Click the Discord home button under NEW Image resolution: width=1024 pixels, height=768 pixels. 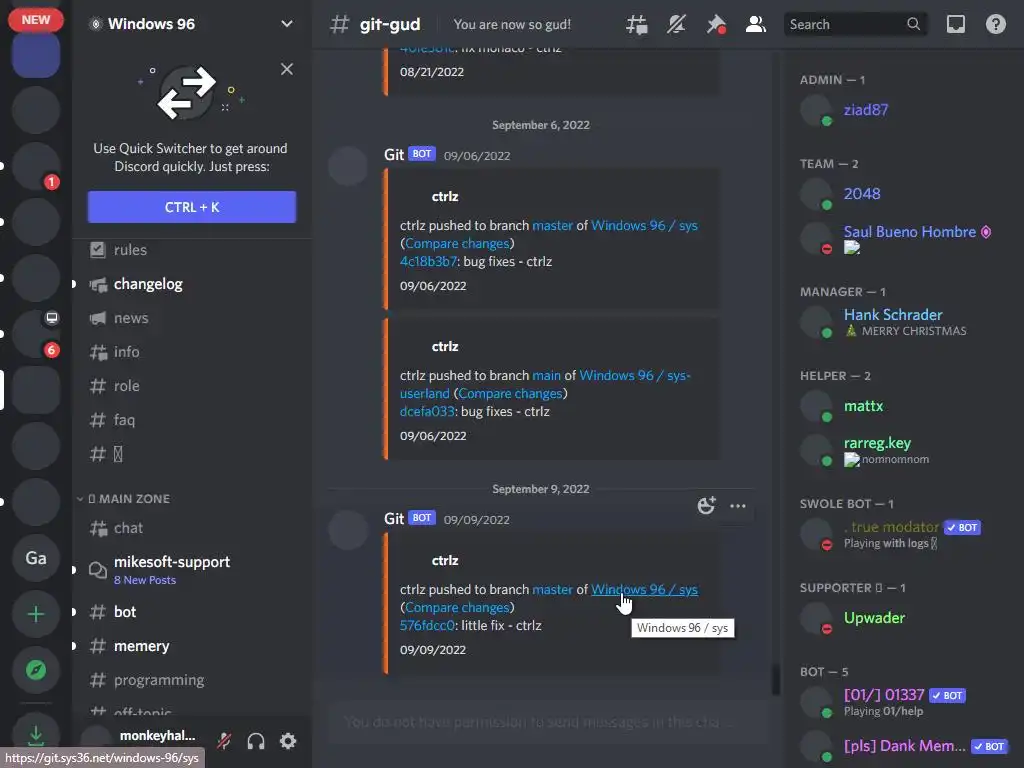(x=36, y=54)
